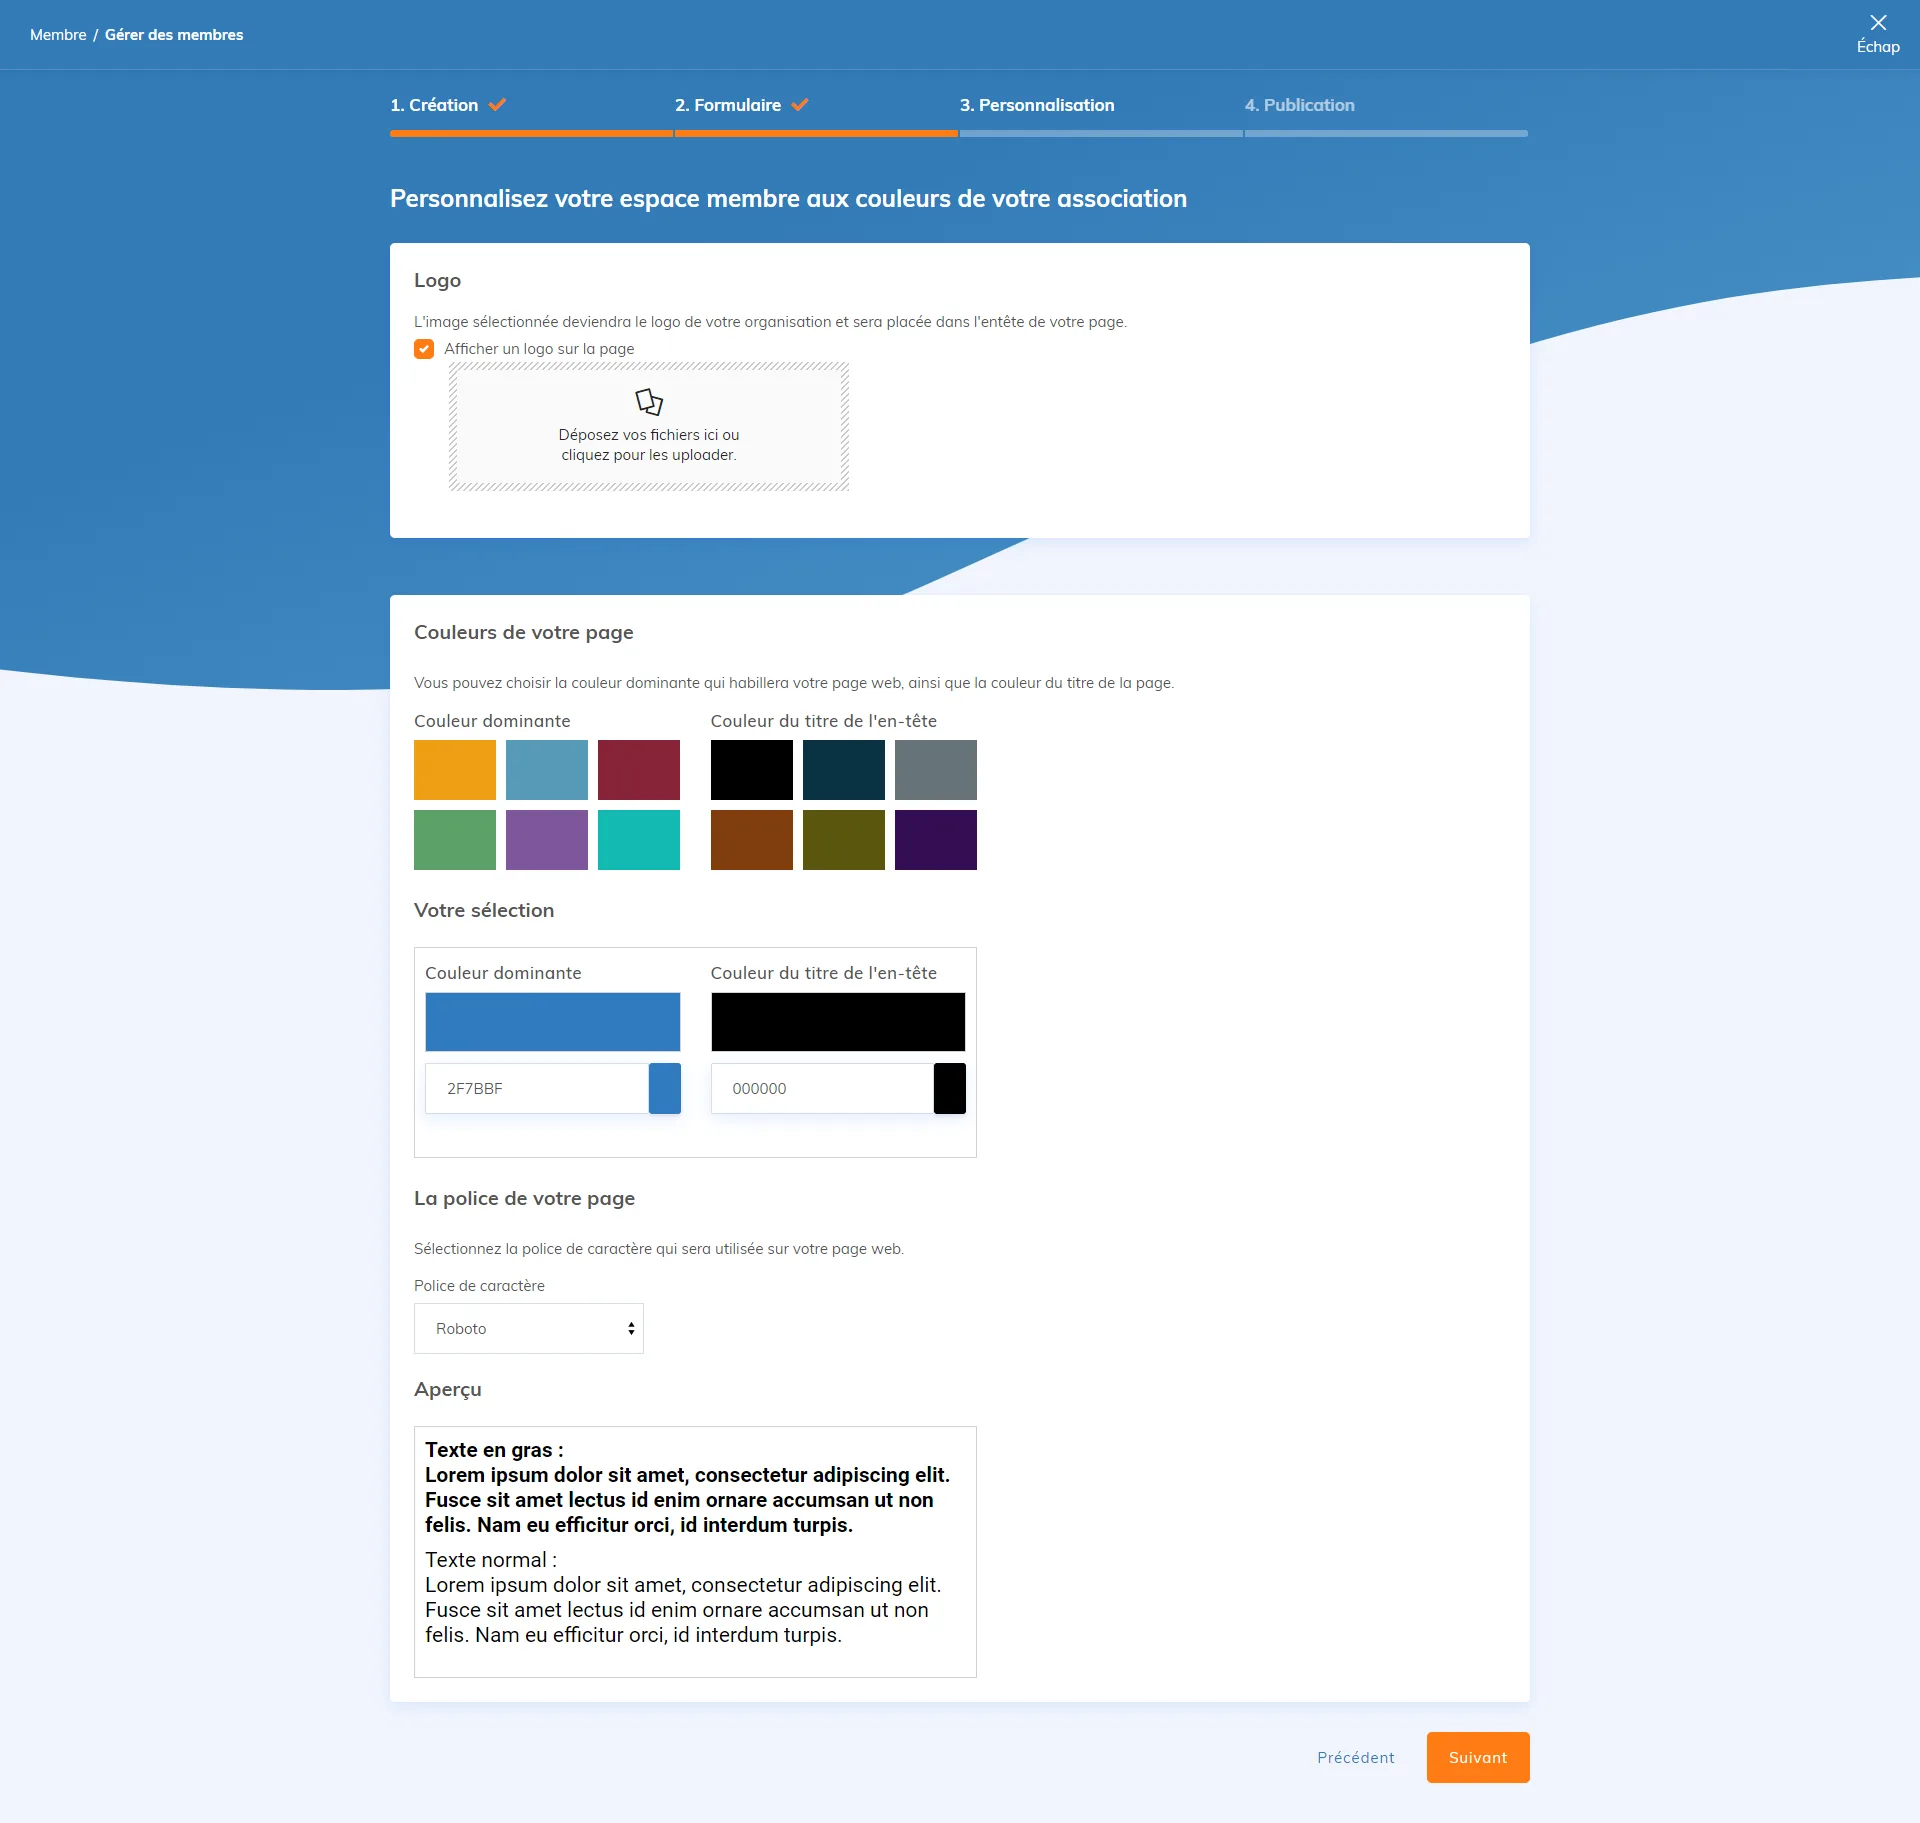The image size is (1920, 1823).
Task: Open the blue color picker beside 2F7BBF
Action: tap(665, 1088)
